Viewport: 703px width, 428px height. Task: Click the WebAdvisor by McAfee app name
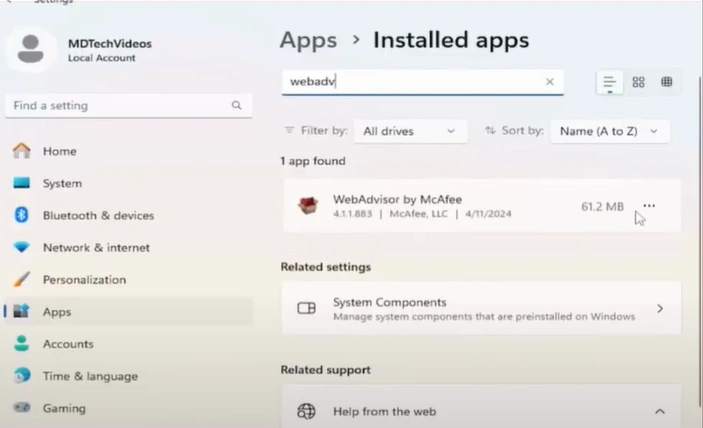397,199
